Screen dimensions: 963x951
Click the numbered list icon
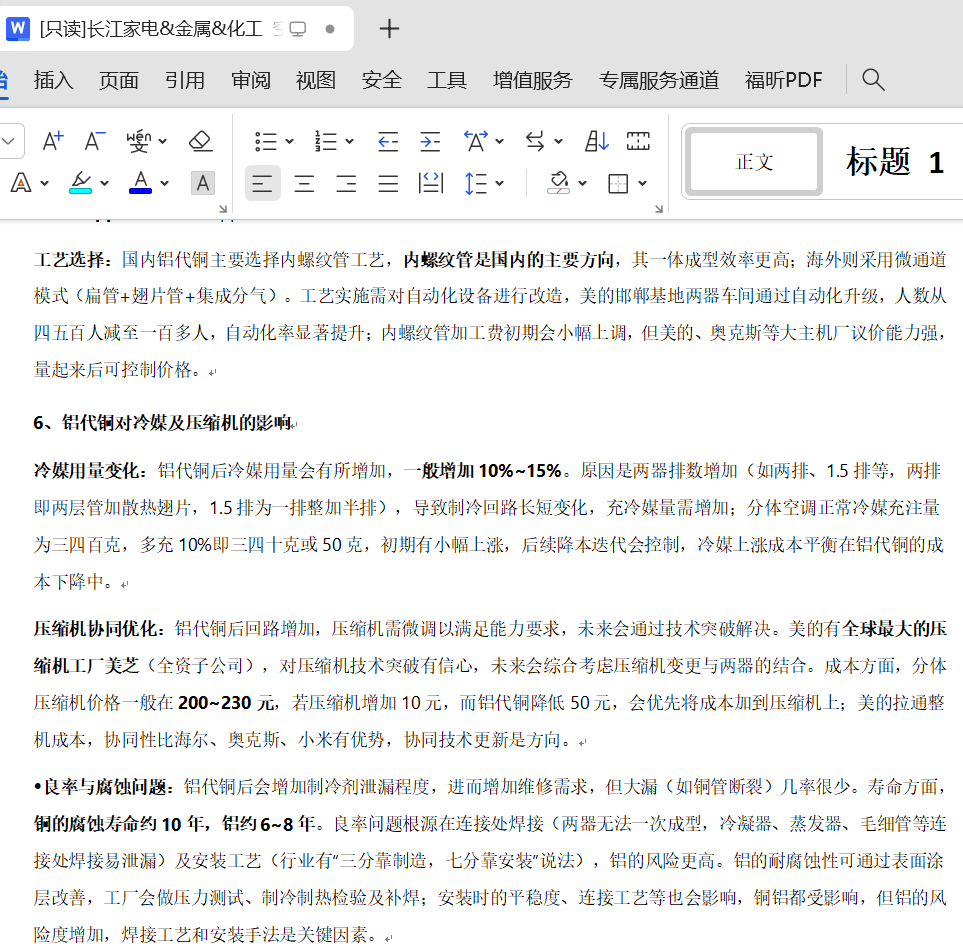326,141
